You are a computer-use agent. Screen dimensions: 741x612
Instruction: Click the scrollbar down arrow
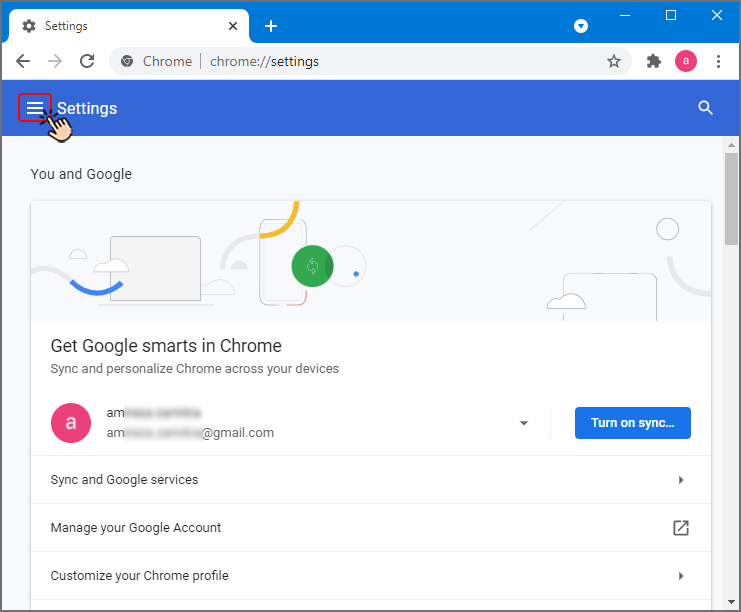click(731, 602)
